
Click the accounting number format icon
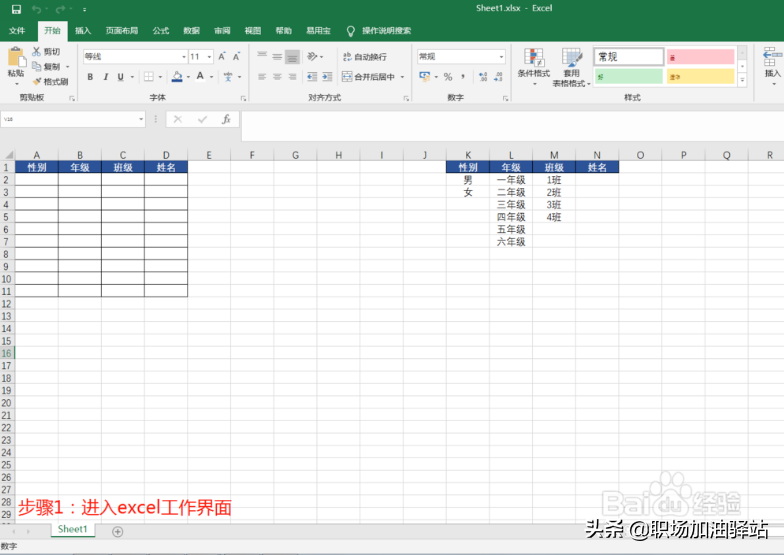[x=424, y=76]
